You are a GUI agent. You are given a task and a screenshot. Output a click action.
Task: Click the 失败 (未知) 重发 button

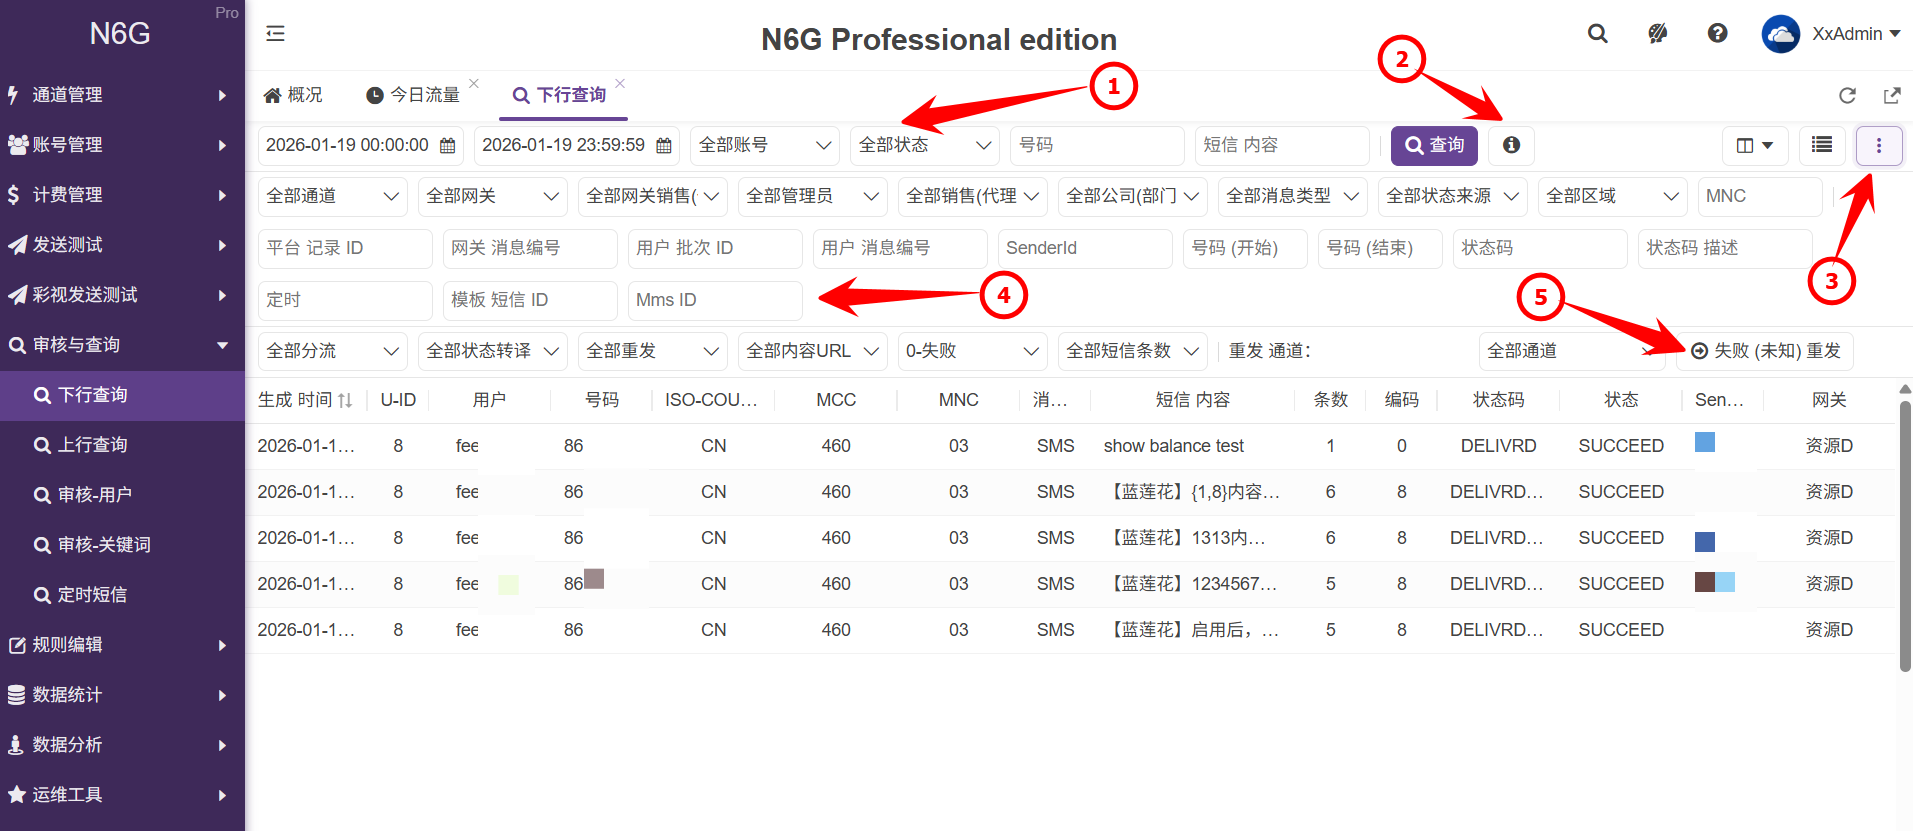click(1765, 352)
